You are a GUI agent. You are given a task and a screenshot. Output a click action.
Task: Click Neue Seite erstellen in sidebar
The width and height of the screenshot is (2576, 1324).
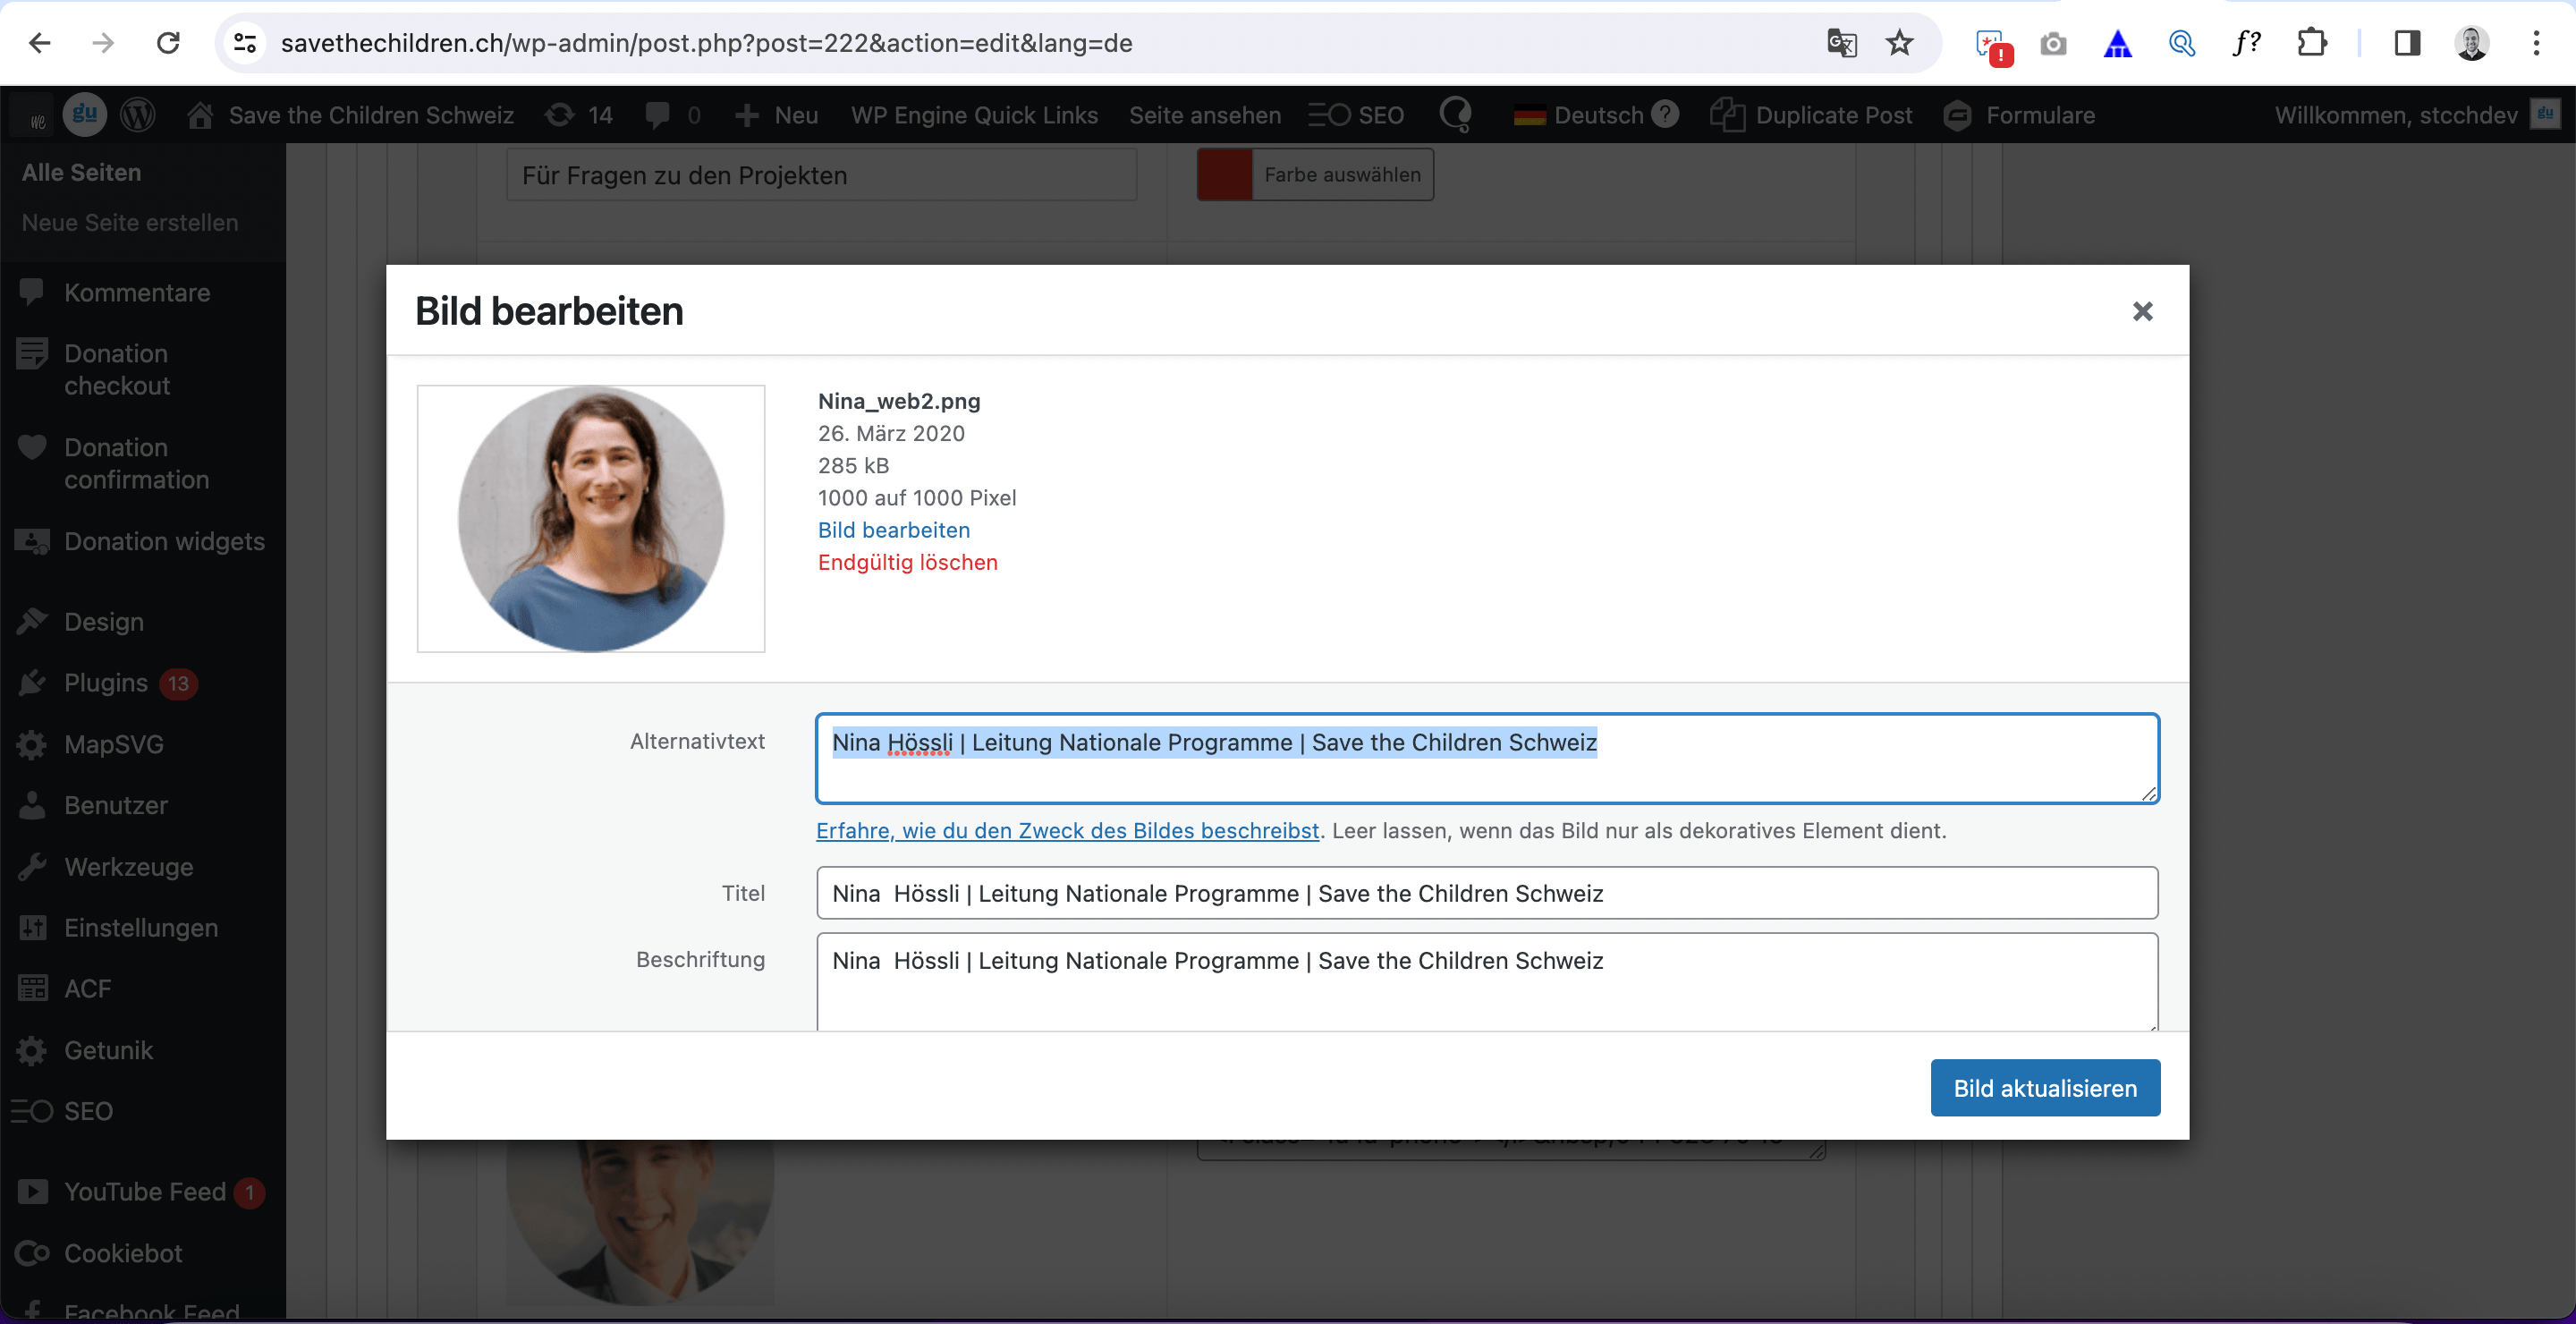pos(130,223)
